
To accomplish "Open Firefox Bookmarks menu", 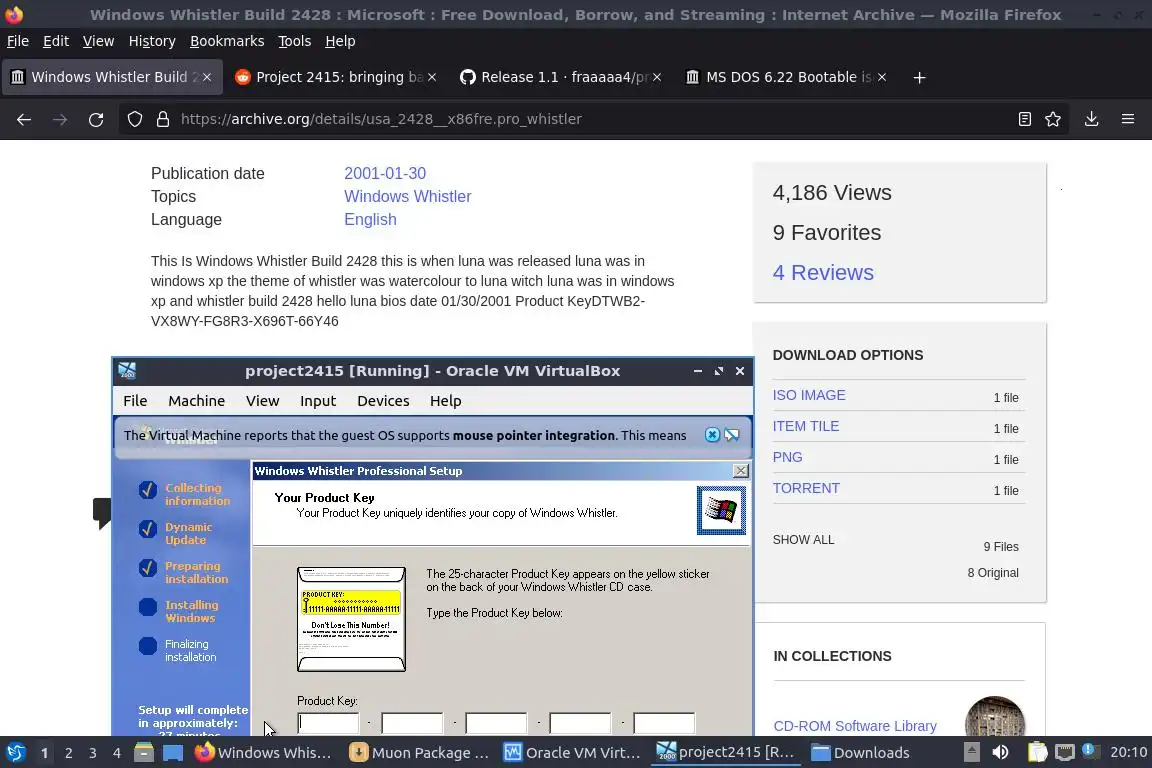I will (227, 41).
